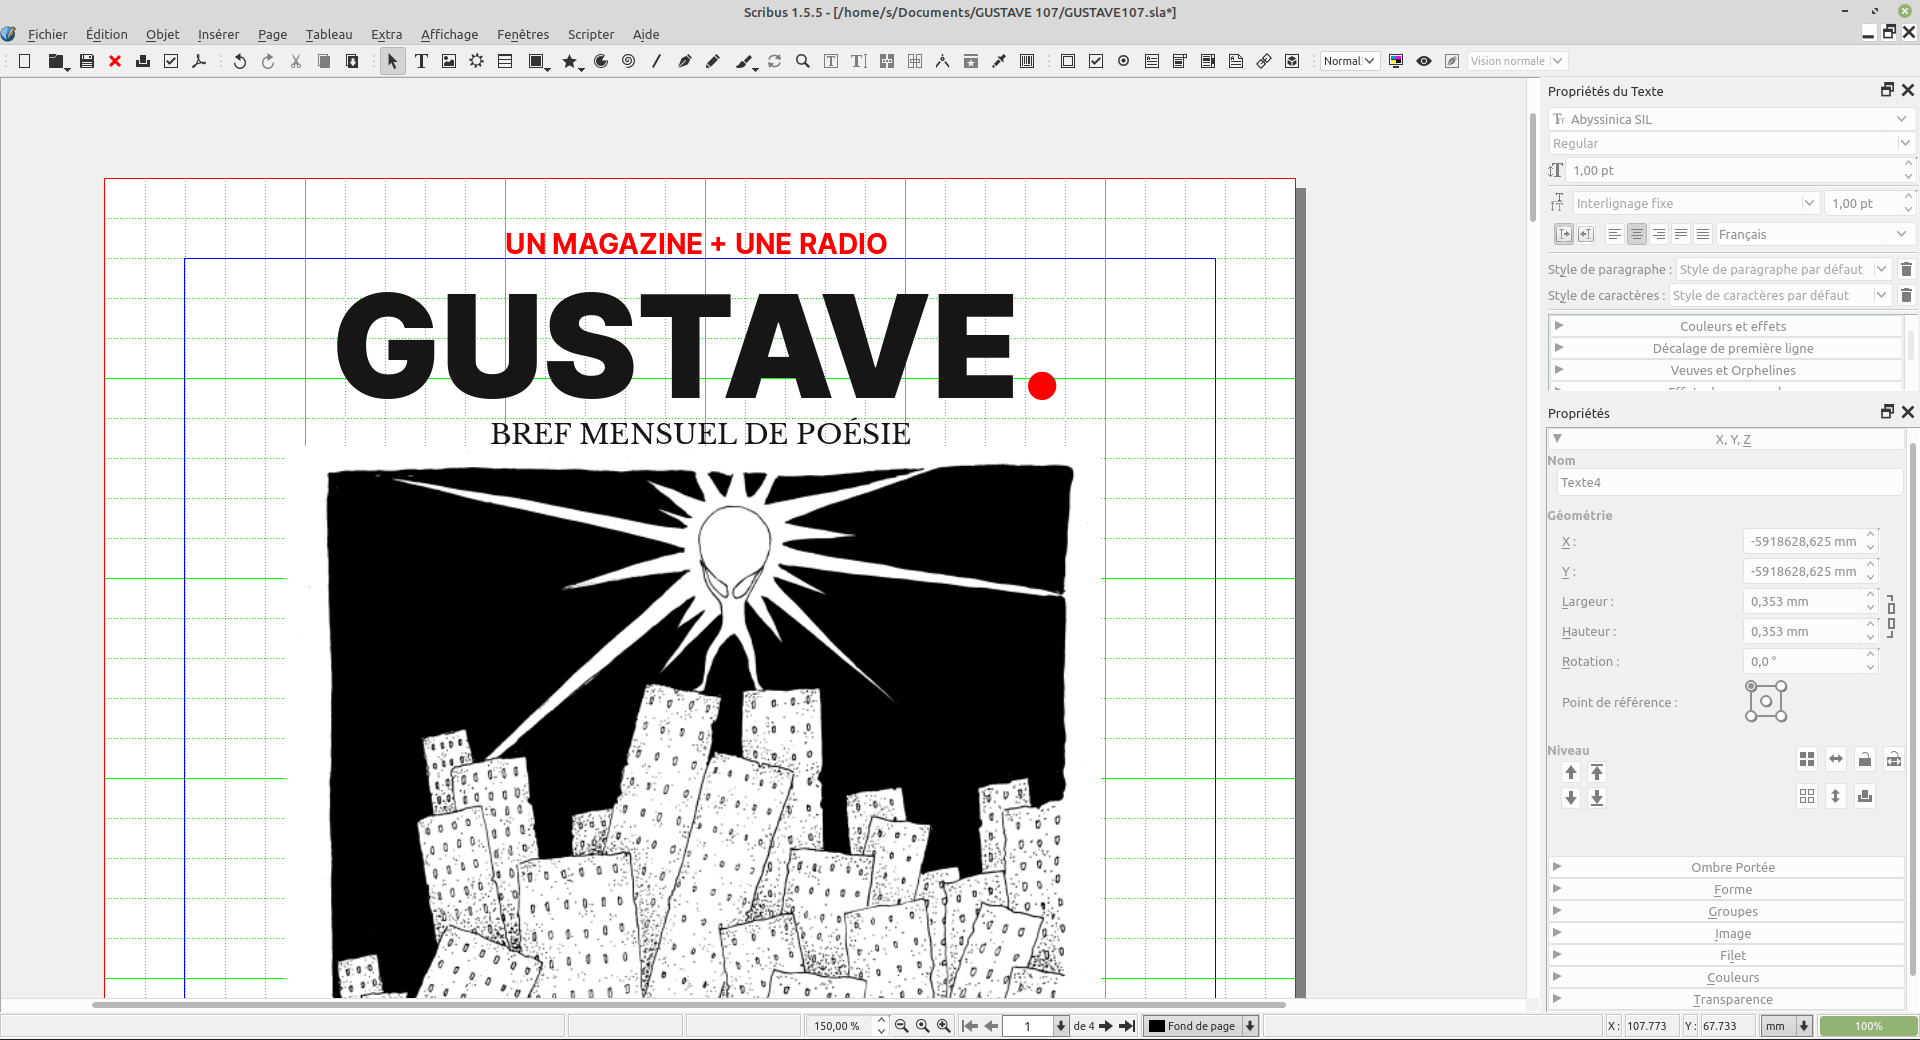Select the Text Frame tool

[421, 61]
